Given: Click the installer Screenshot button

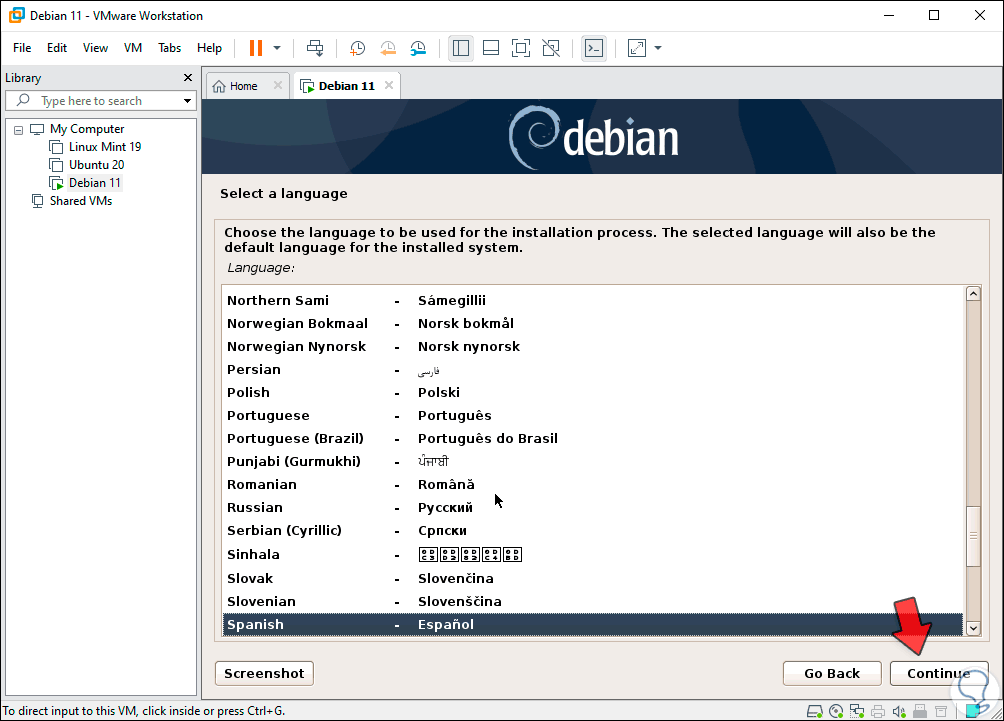Looking at the screenshot, I should pos(264,674).
